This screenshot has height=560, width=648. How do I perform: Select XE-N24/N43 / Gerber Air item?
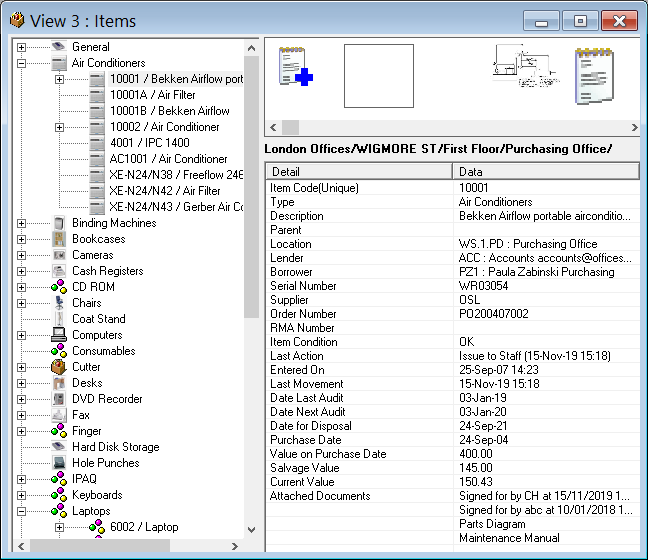[176, 207]
